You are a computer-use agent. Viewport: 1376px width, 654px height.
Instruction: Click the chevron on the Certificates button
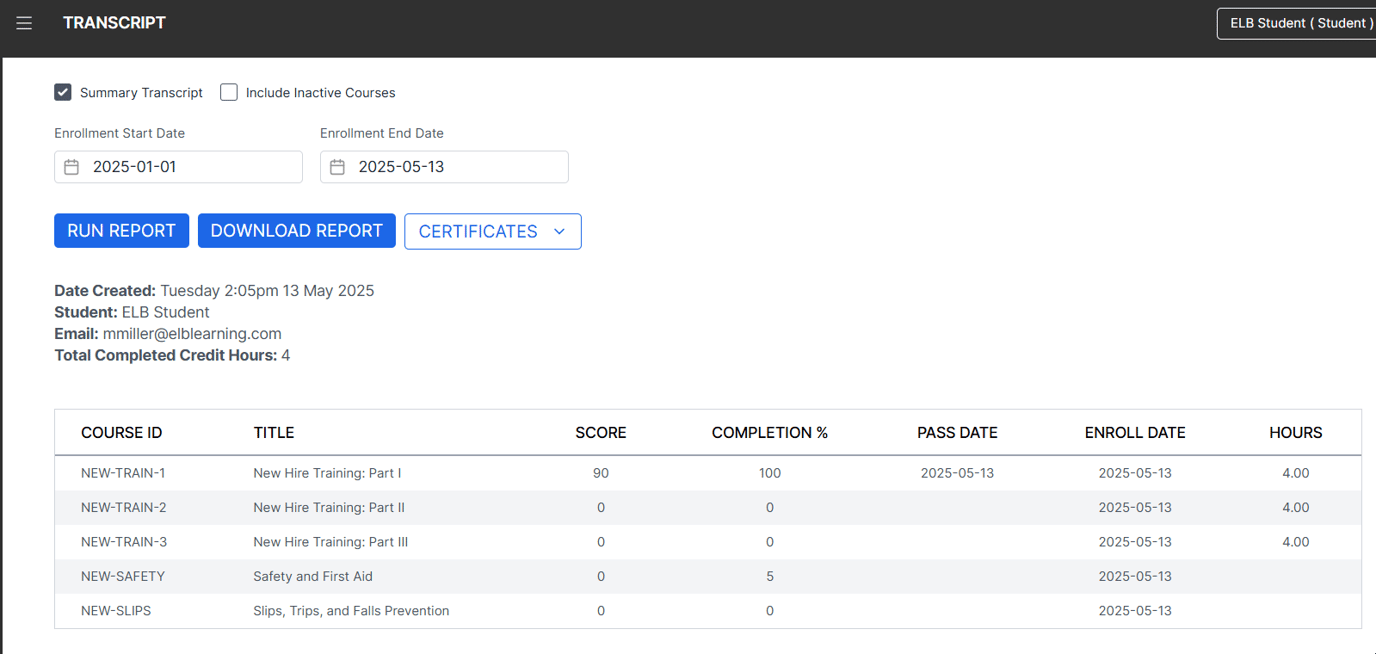pos(560,231)
